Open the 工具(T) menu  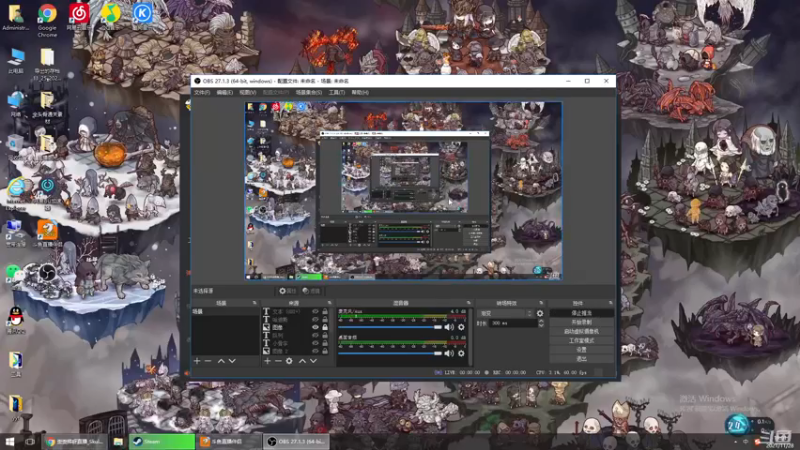pyautogui.click(x=336, y=92)
